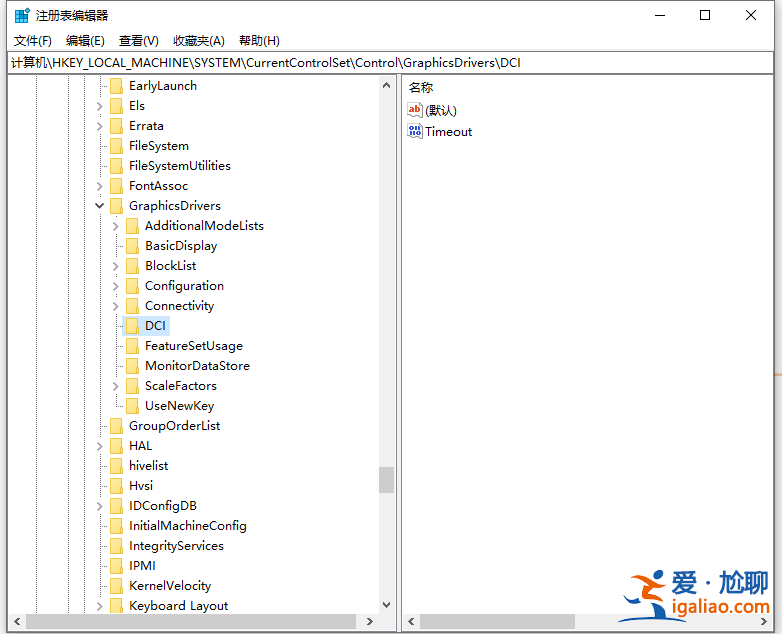782x634 pixels.
Task: Expand the Errata key
Action: [x=99, y=126]
